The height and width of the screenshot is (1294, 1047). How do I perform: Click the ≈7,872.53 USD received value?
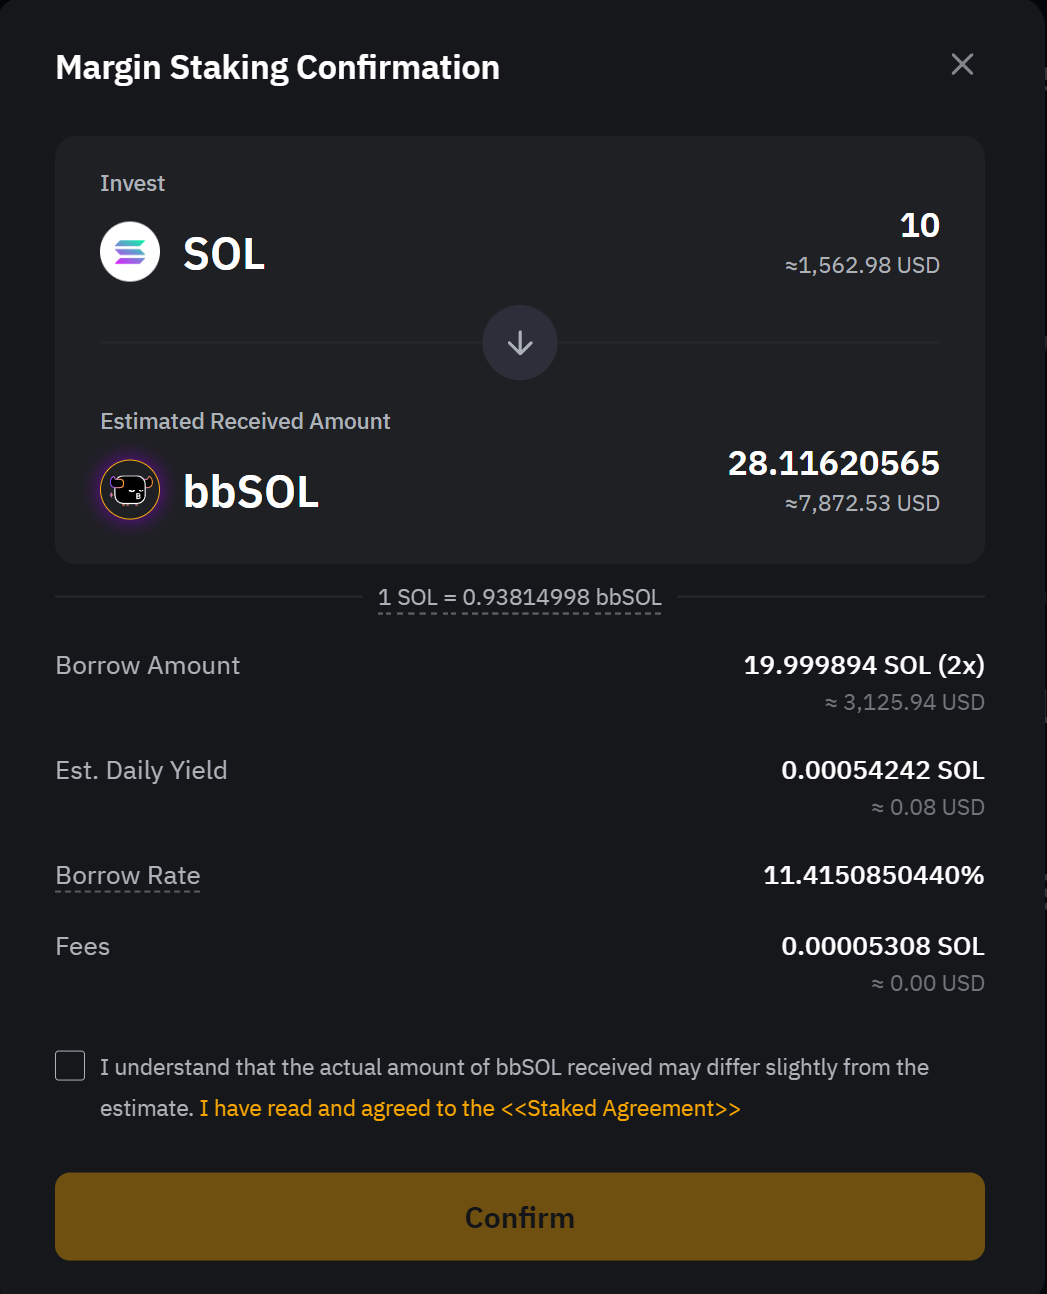(x=862, y=503)
